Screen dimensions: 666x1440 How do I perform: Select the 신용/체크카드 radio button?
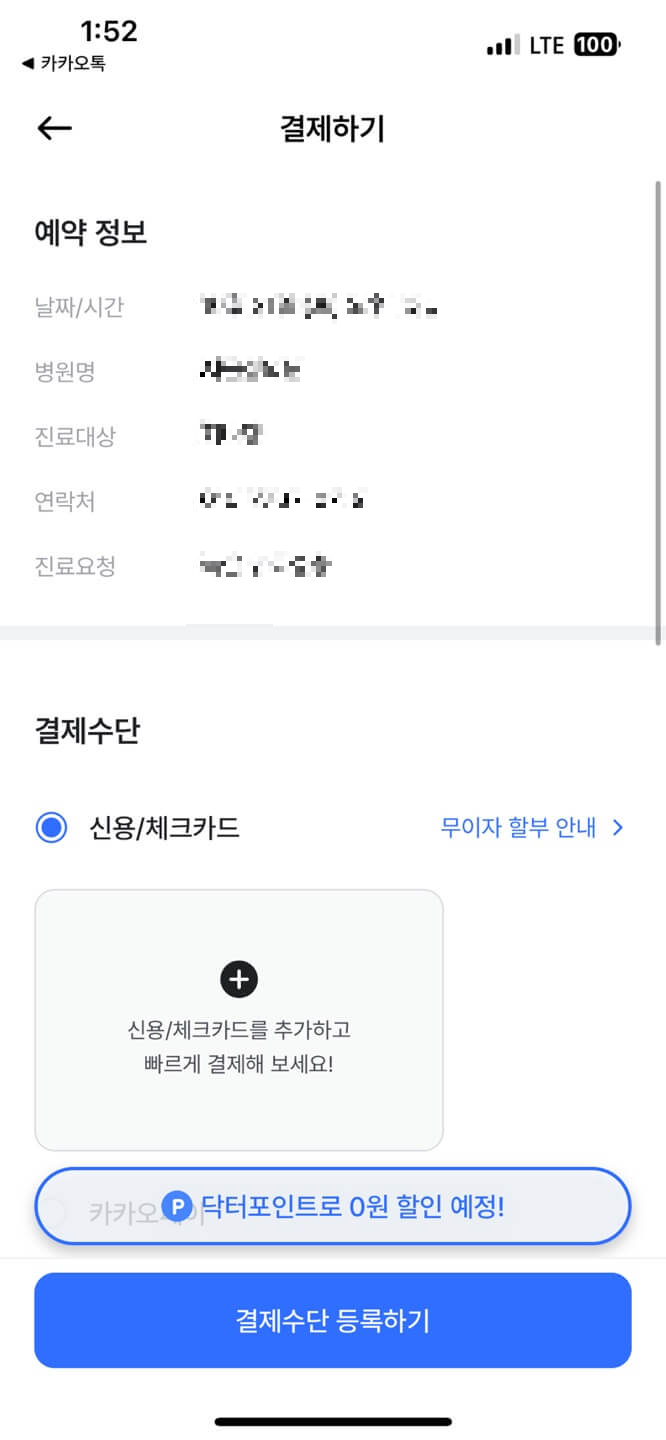click(51, 828)
